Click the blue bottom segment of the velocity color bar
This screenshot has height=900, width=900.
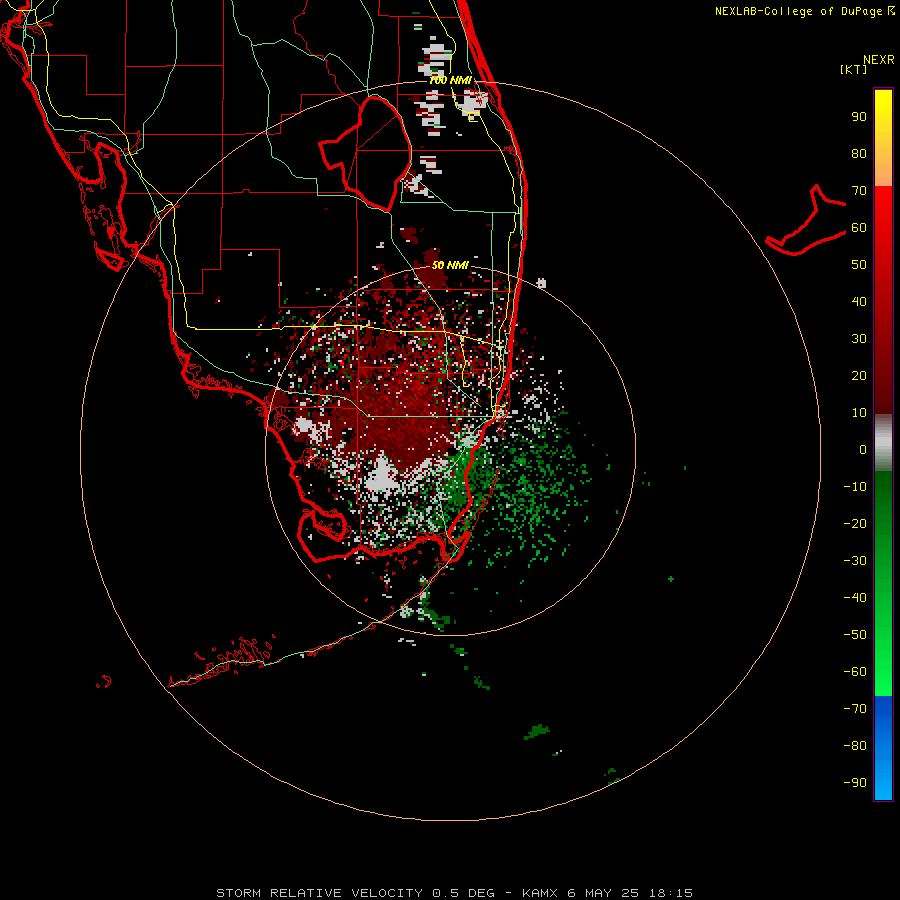(883, 748)
